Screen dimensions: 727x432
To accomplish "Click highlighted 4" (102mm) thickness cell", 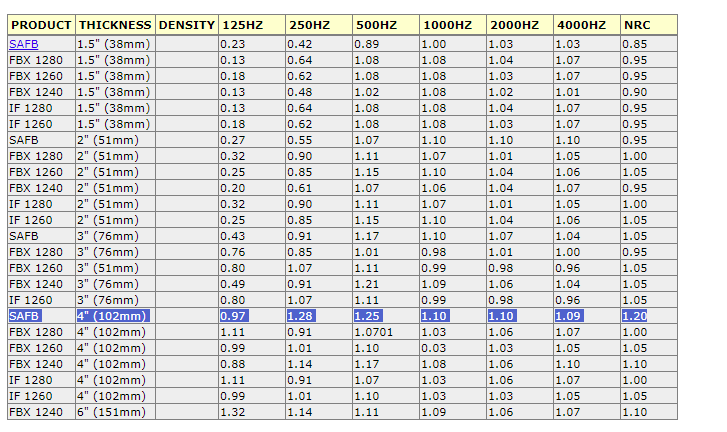I will tap(113, 316).
